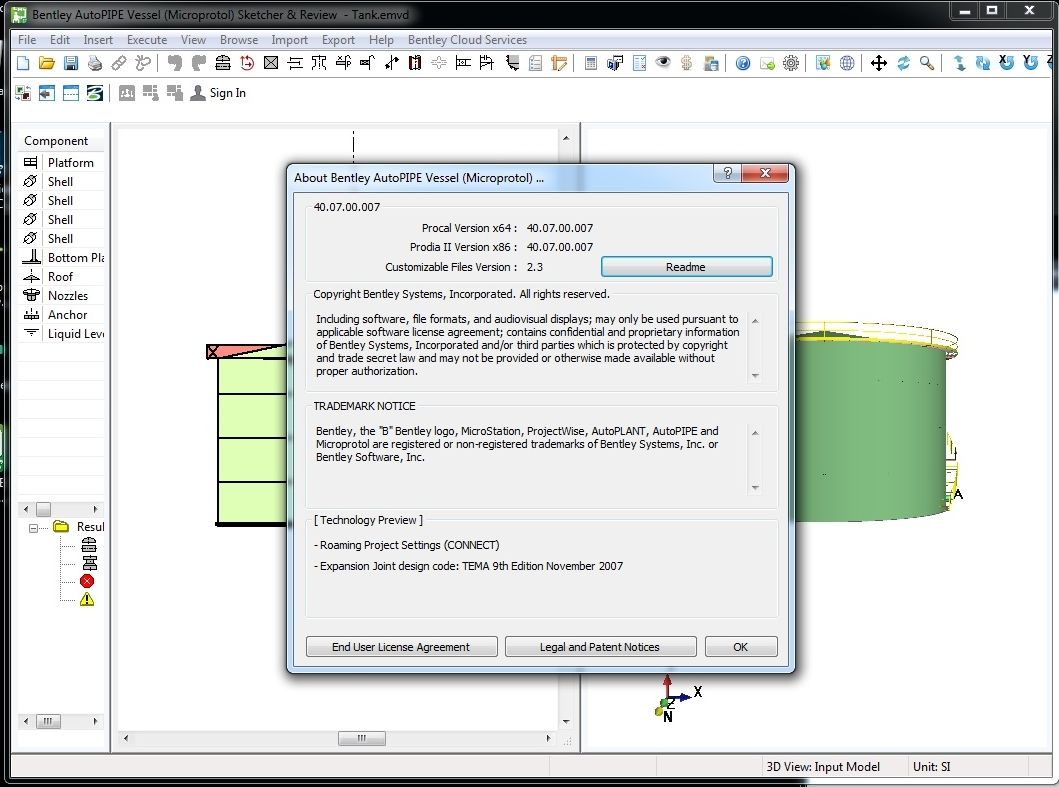This screenshot has width=1059, height=787.
Task: Click Sign In in the second toolbar
Action: coord(218,93)
